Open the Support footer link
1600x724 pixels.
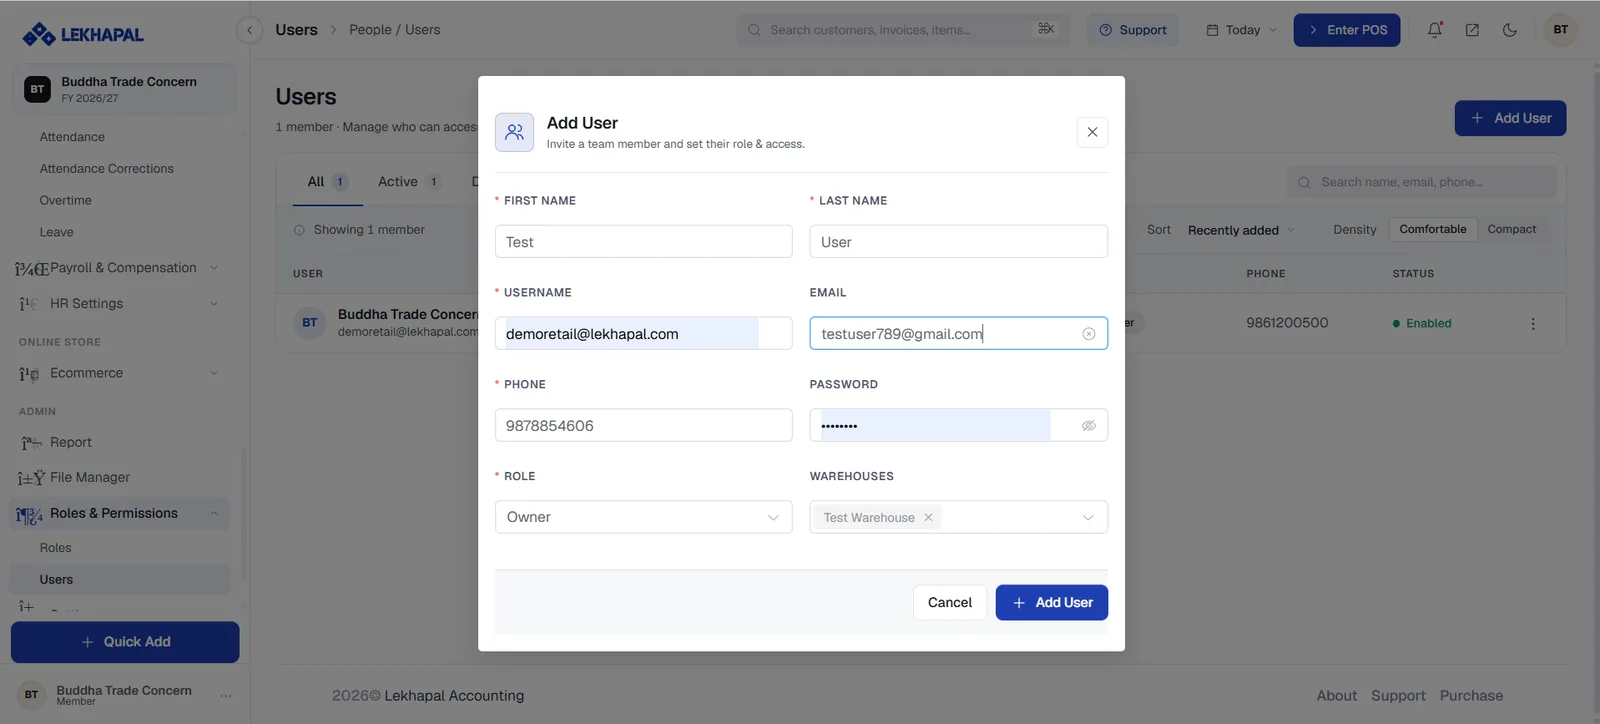tap(1398, 696)
